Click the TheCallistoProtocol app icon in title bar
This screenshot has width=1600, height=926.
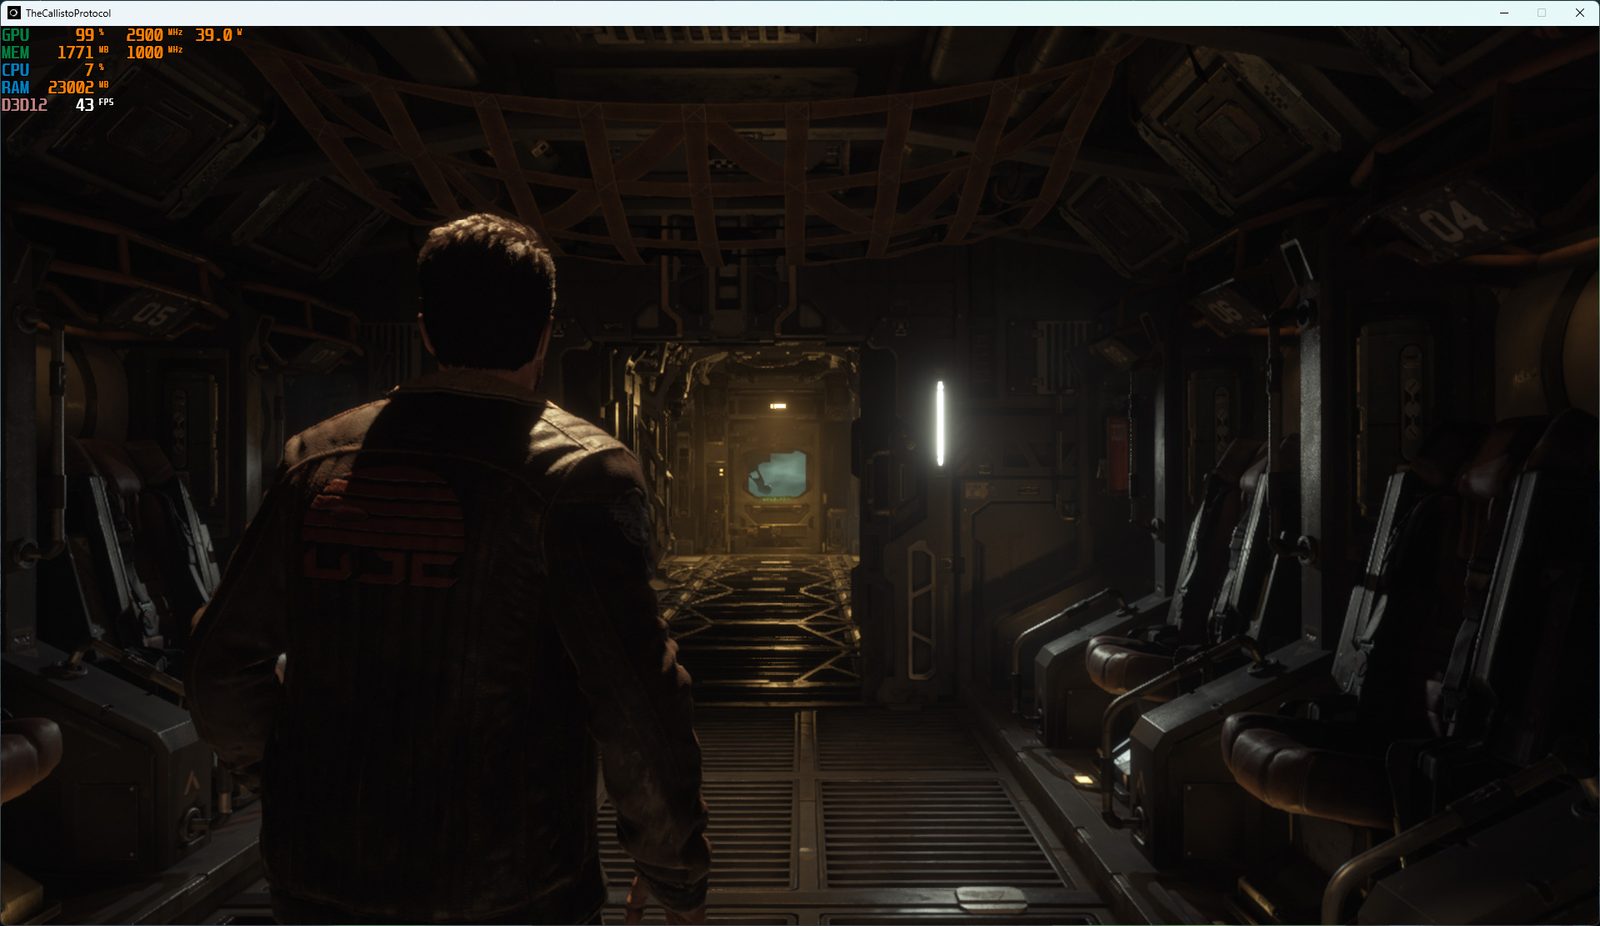pyautogui.click(x=13, y=13)
